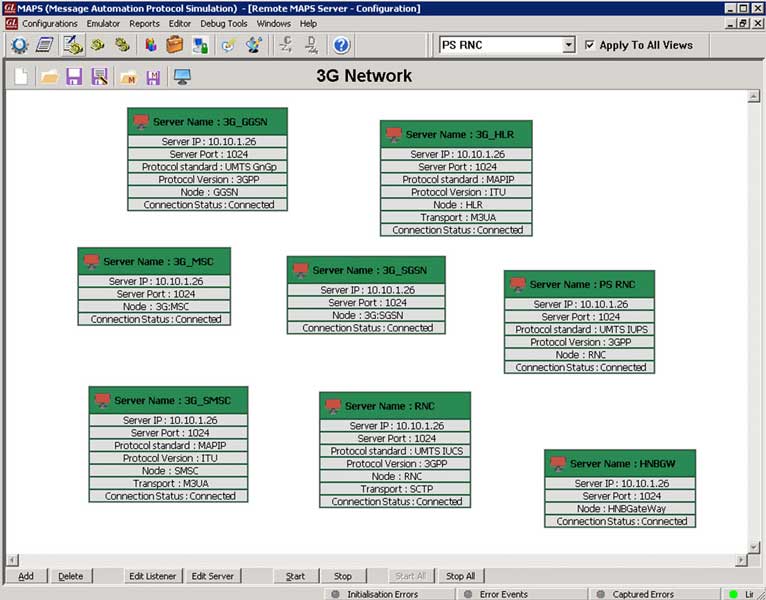Click the open folder icon in second toolbar
766x600 pixels.
click(x=49, y=77)
